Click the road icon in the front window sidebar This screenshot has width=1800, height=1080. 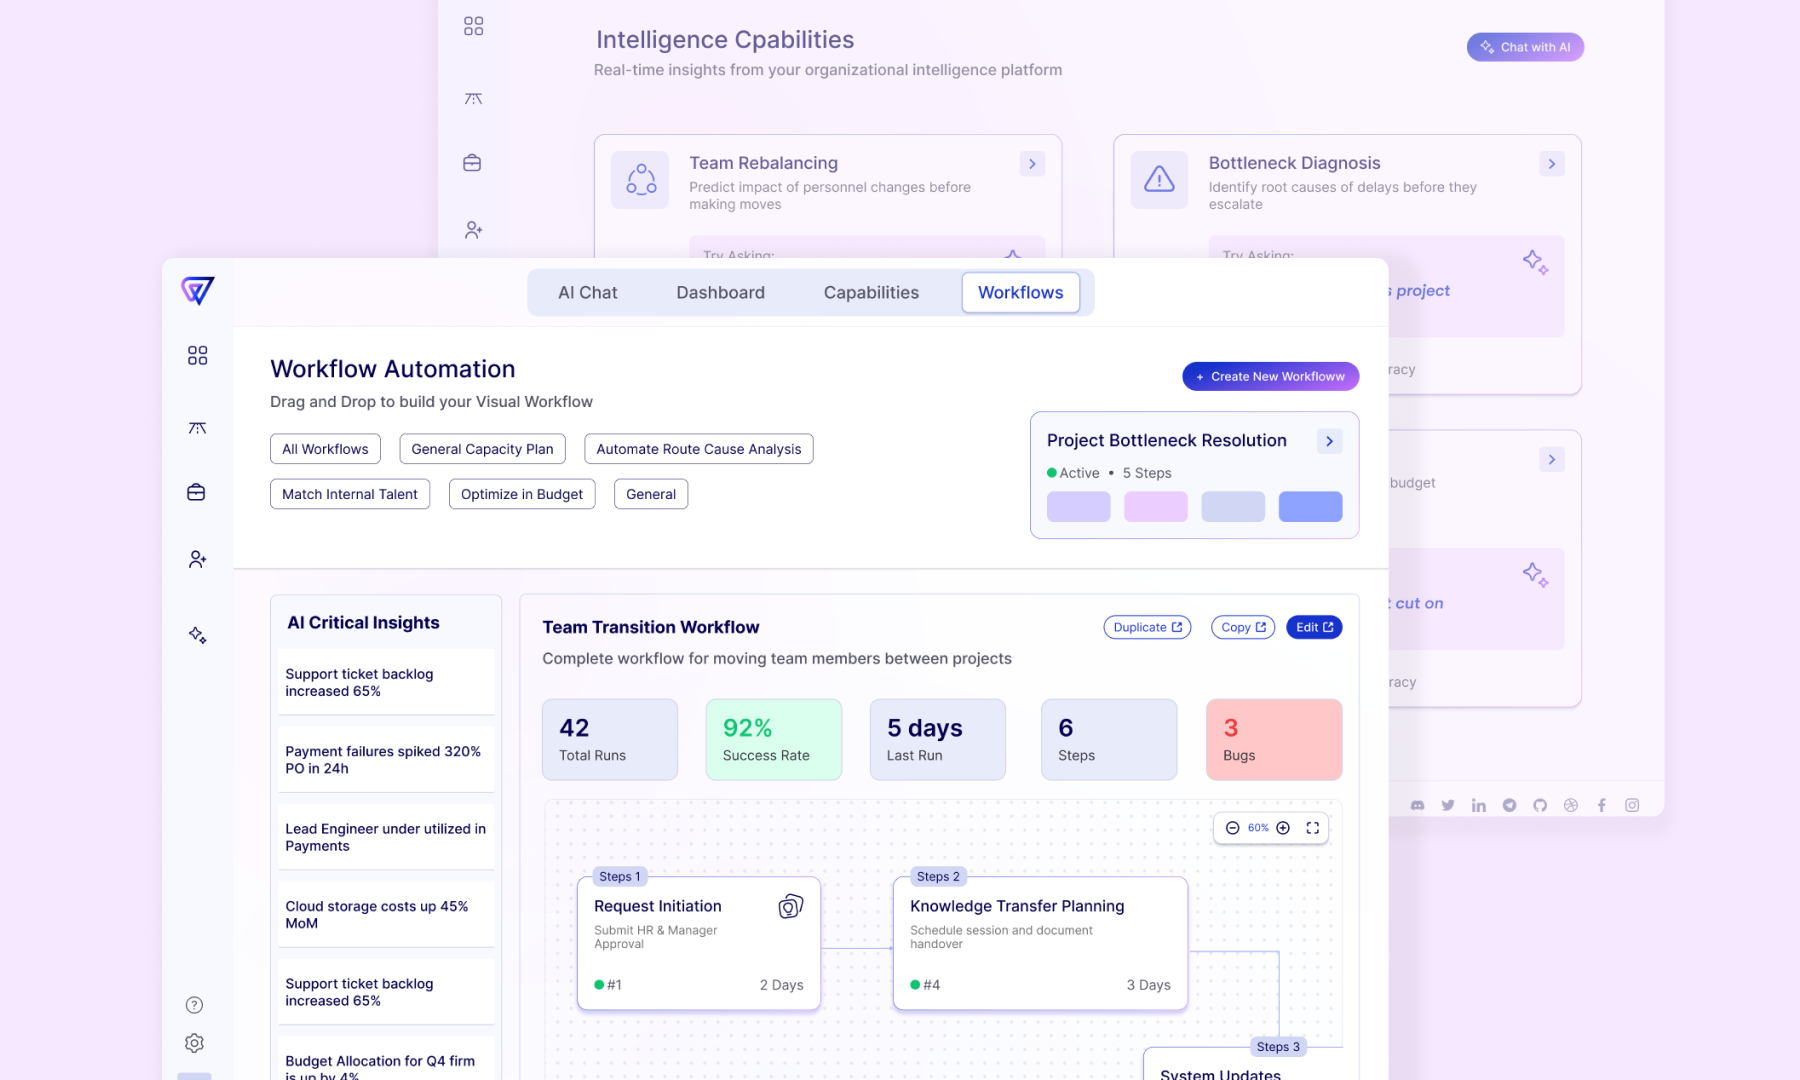tap(197, 428)
